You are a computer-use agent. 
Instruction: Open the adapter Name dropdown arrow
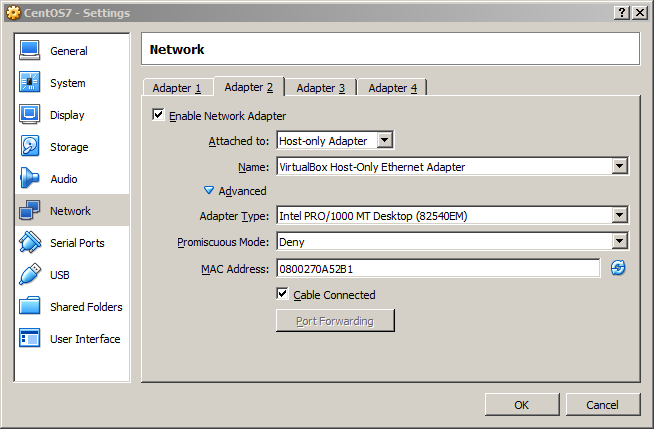620,166
